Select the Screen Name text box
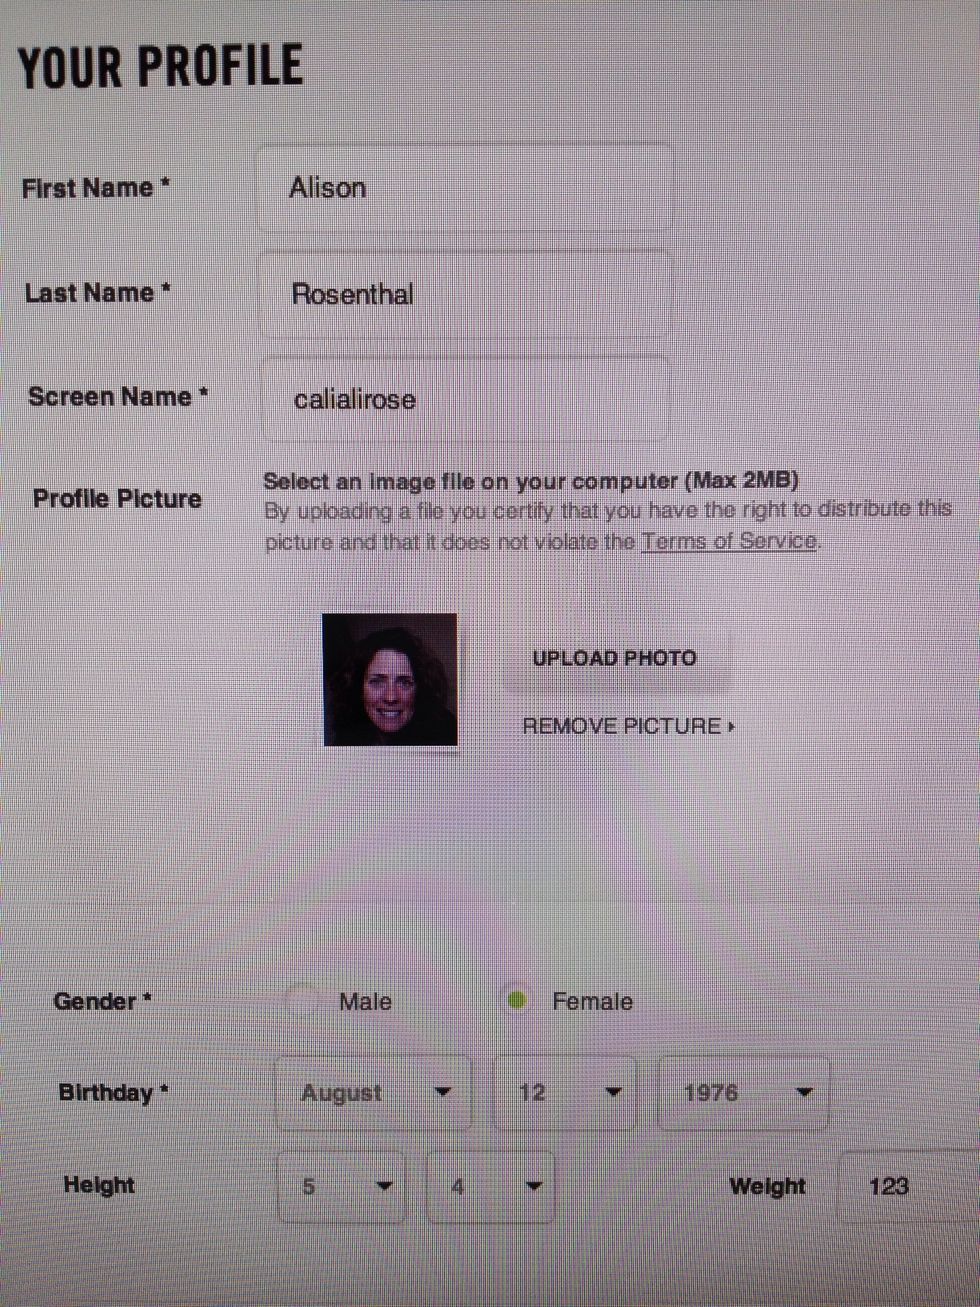The width and height of the screenshot is (980, 1307). pos(466,399)
